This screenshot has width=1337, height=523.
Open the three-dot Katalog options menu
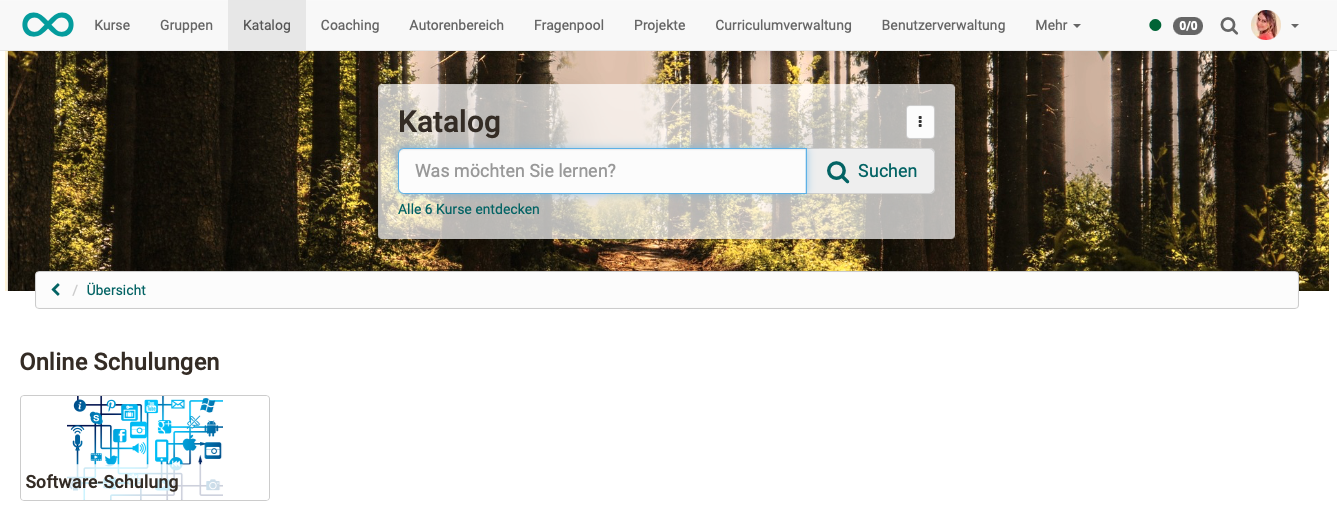tap(920, 122)
